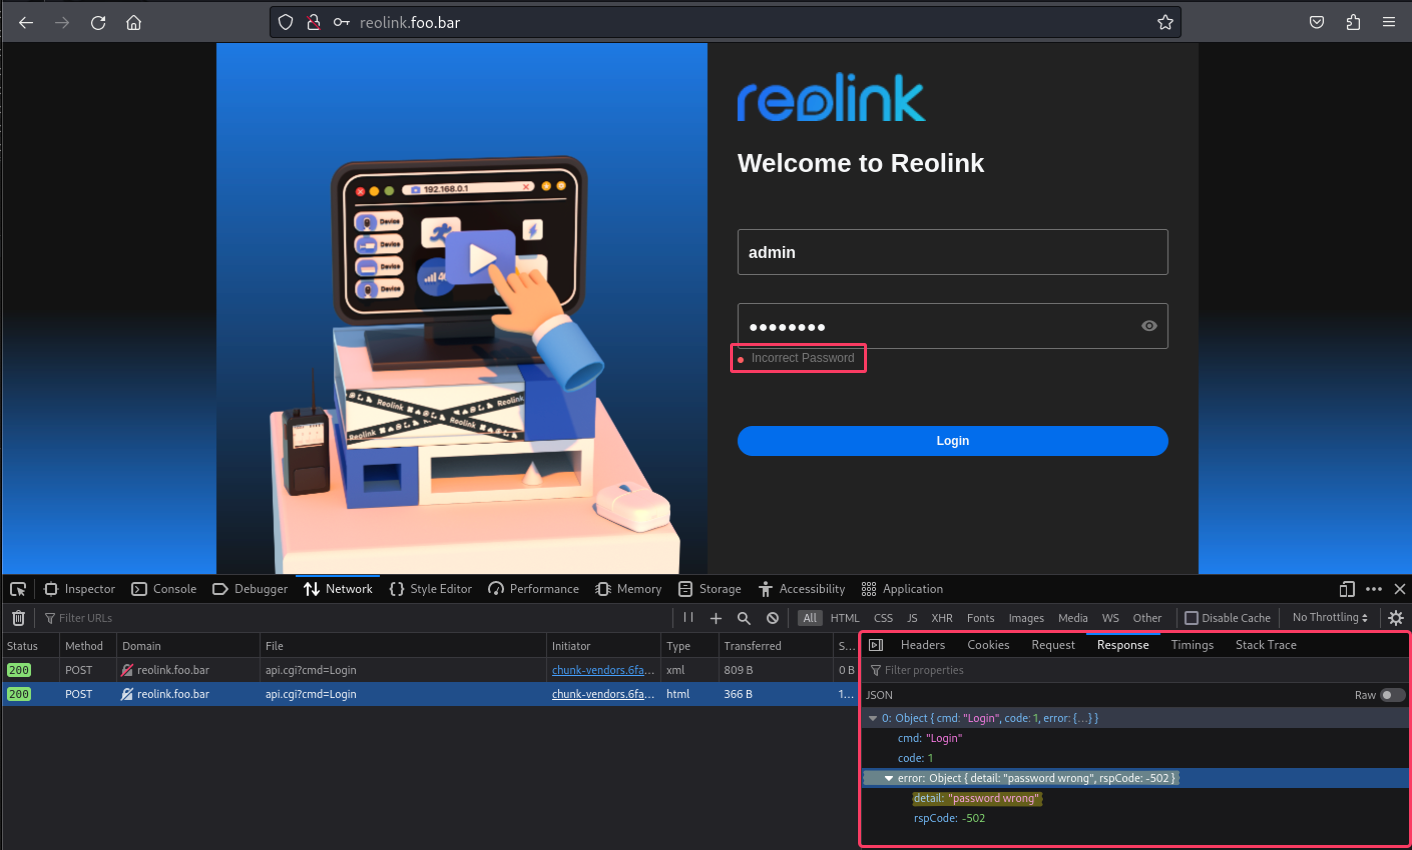Open the insecure connection padlock info
Image resolution: width=1412 pixels, height=850 pixels.
tap(313, 22)
